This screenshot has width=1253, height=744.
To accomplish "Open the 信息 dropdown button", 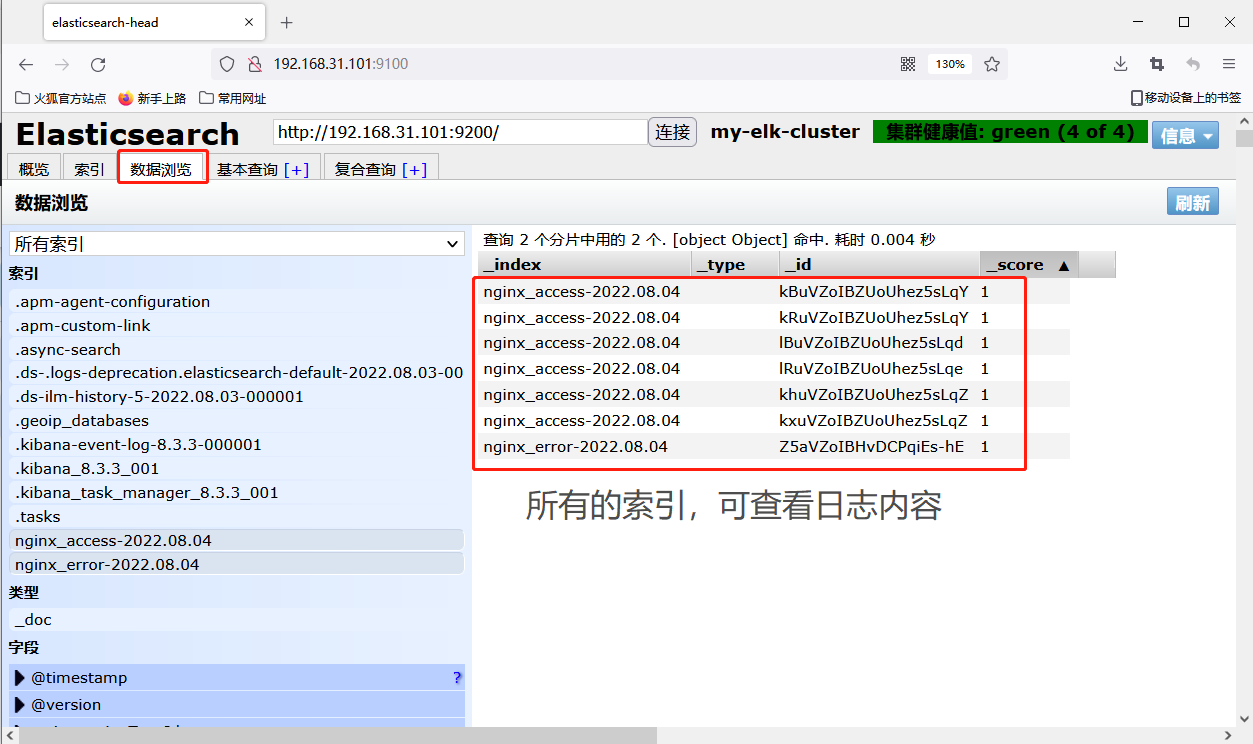I will 1185,135.
